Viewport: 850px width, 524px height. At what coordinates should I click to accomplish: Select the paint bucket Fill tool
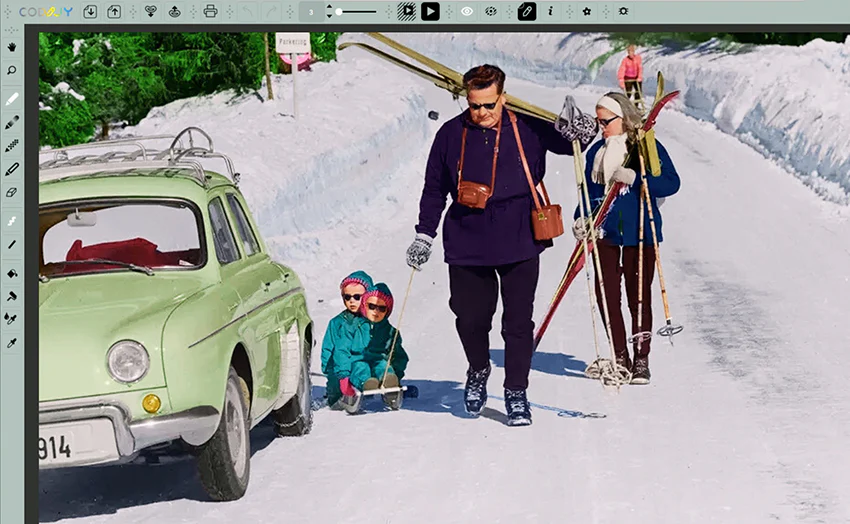(11, 274)
